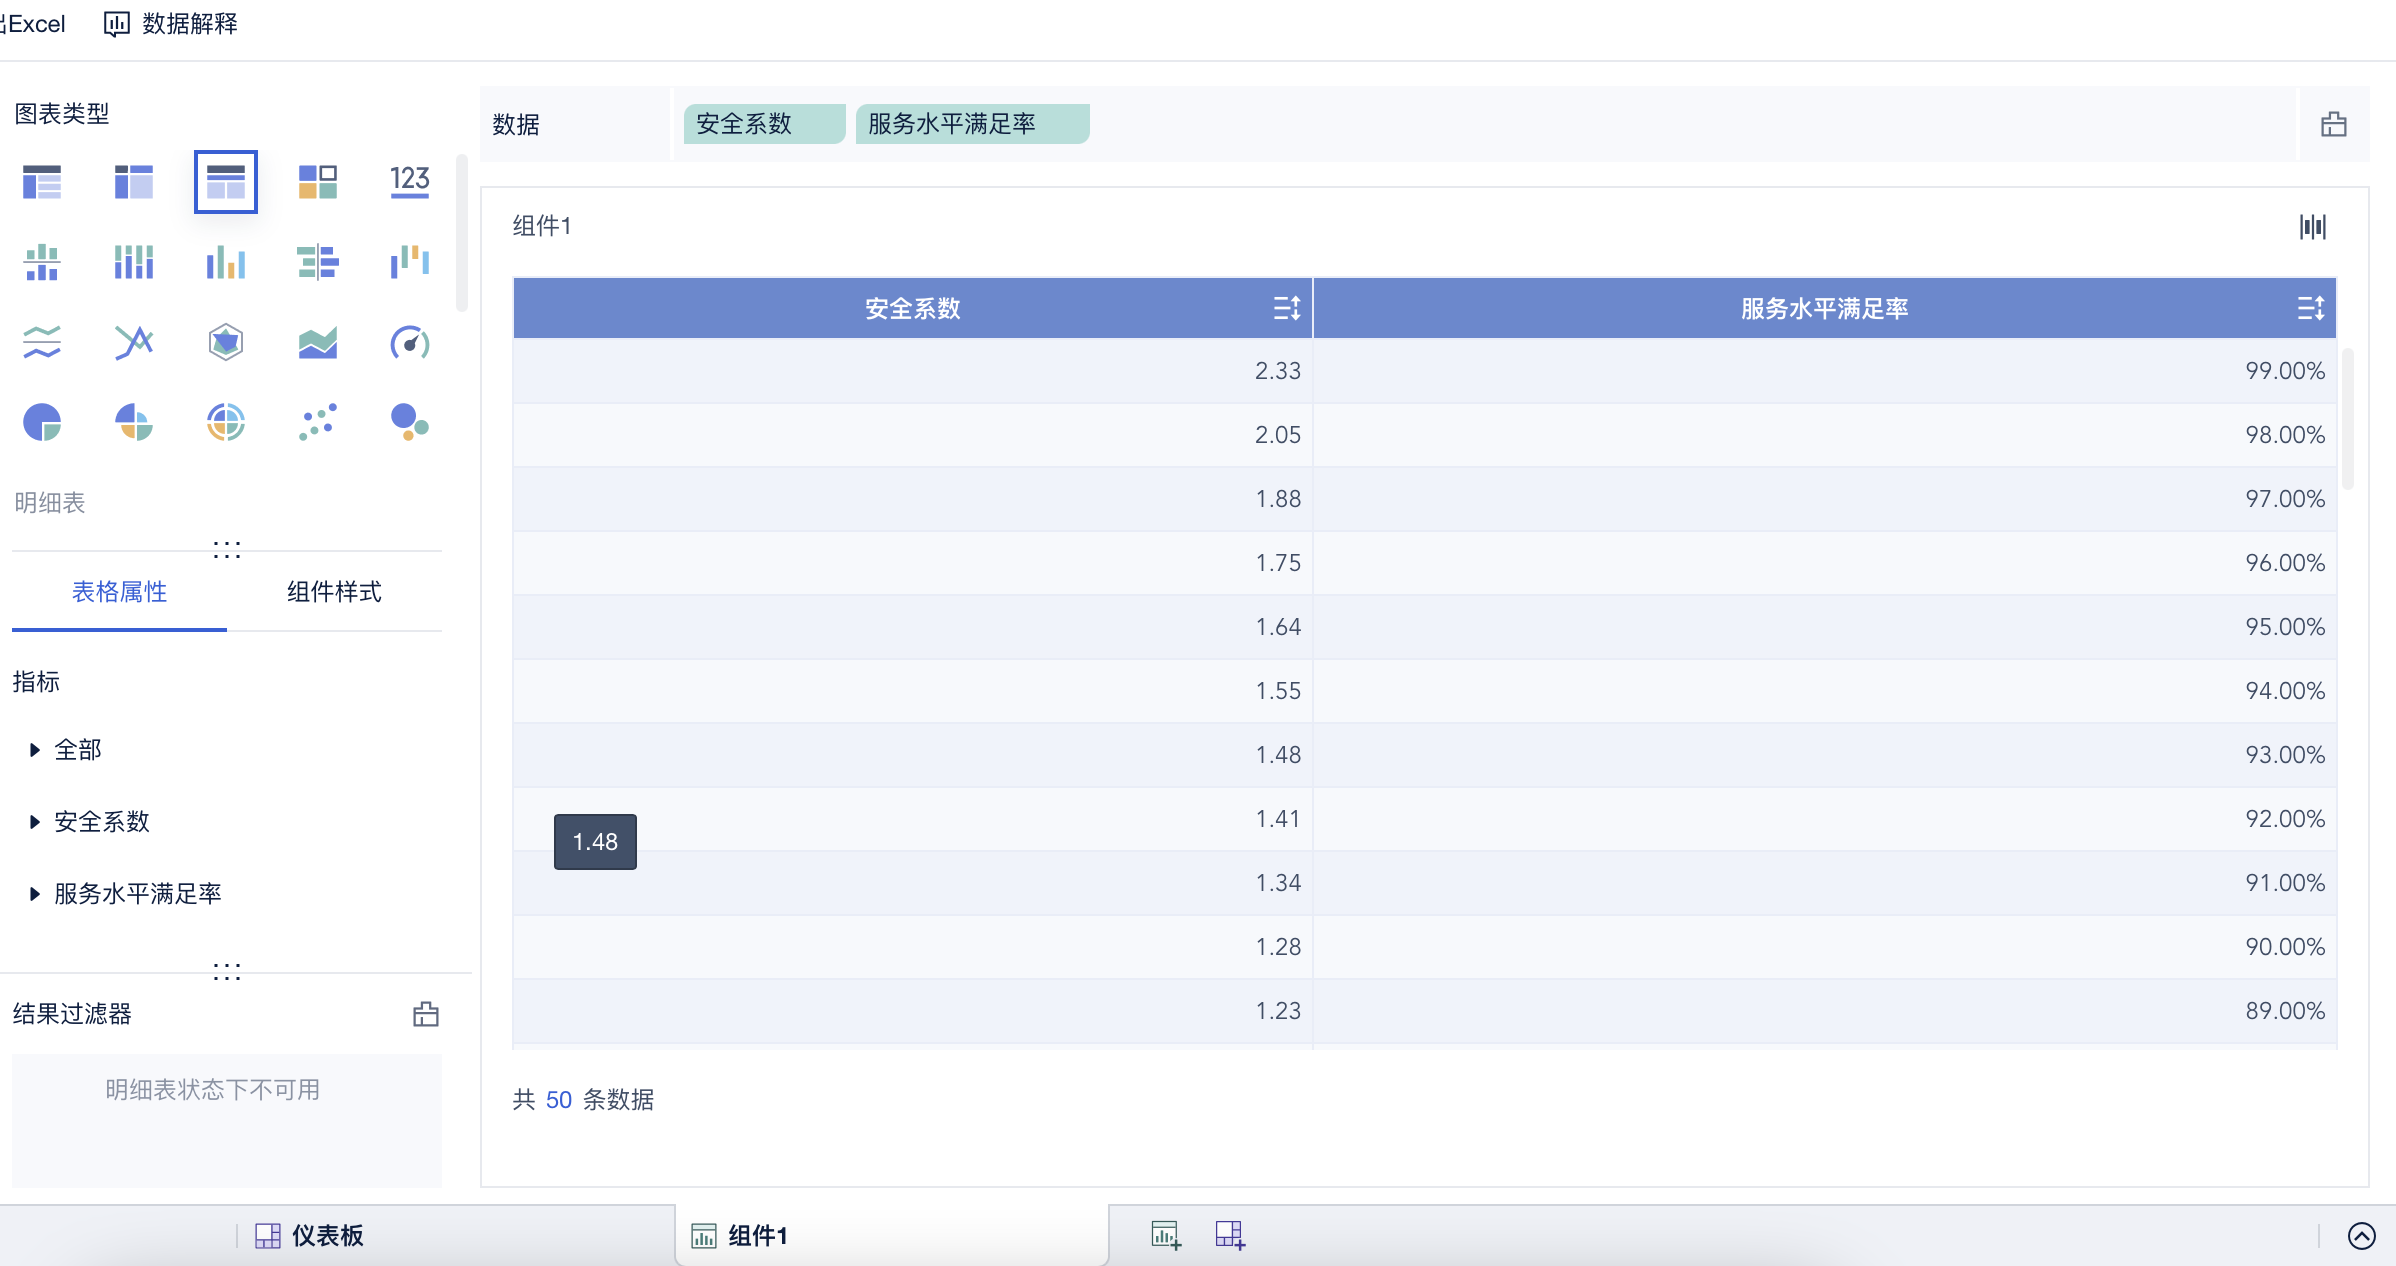Open column settings icon beside 组件1 title

pos(2312,227)
